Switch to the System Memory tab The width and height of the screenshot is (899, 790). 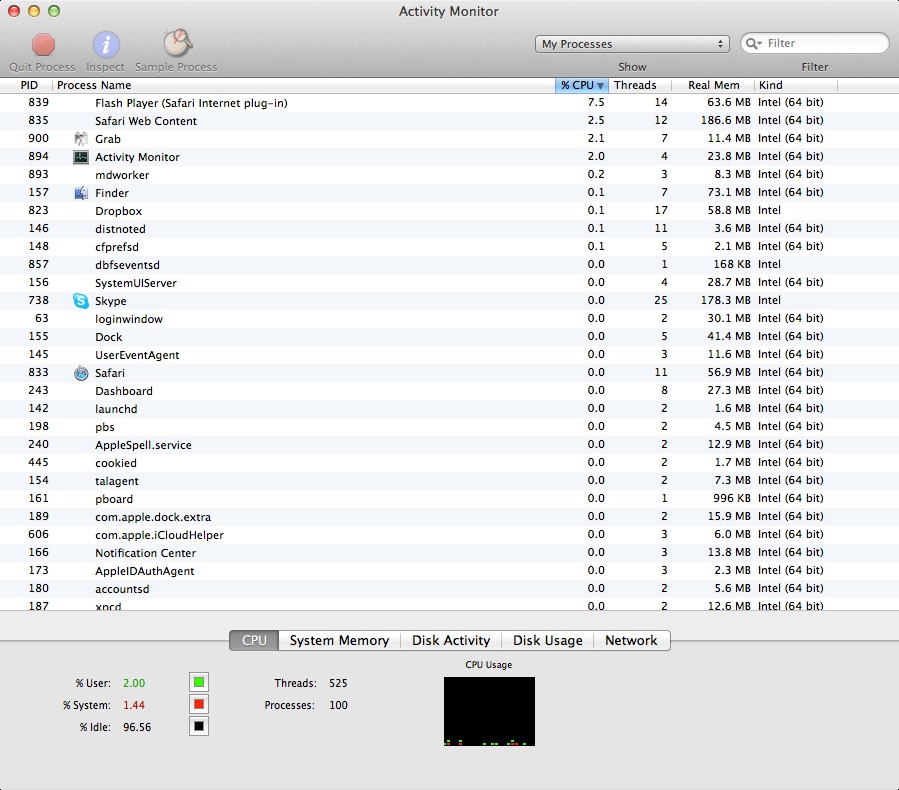click(x=339, y=640)
